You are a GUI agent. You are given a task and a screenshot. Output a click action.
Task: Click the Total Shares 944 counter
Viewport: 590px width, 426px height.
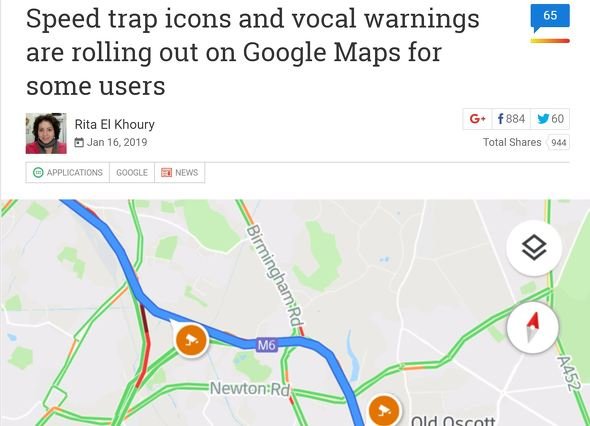coord(526,142)
